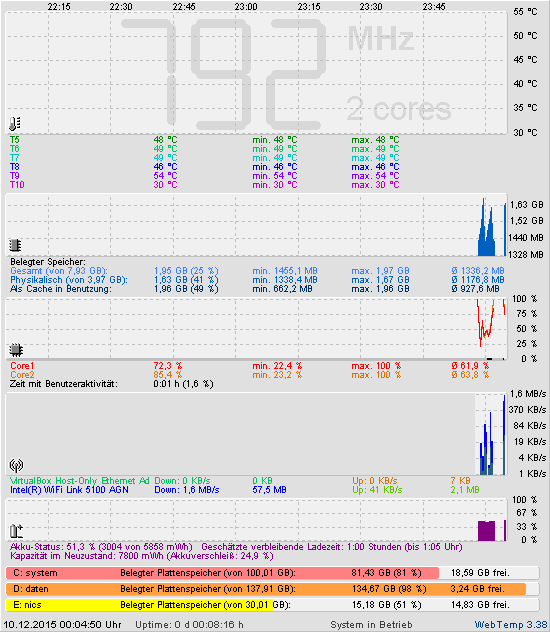Click Core2 average 'Ø 63,8 %'
Image resolution: width=550 pixels, height=632 pixels.
(x=470, y=374)
